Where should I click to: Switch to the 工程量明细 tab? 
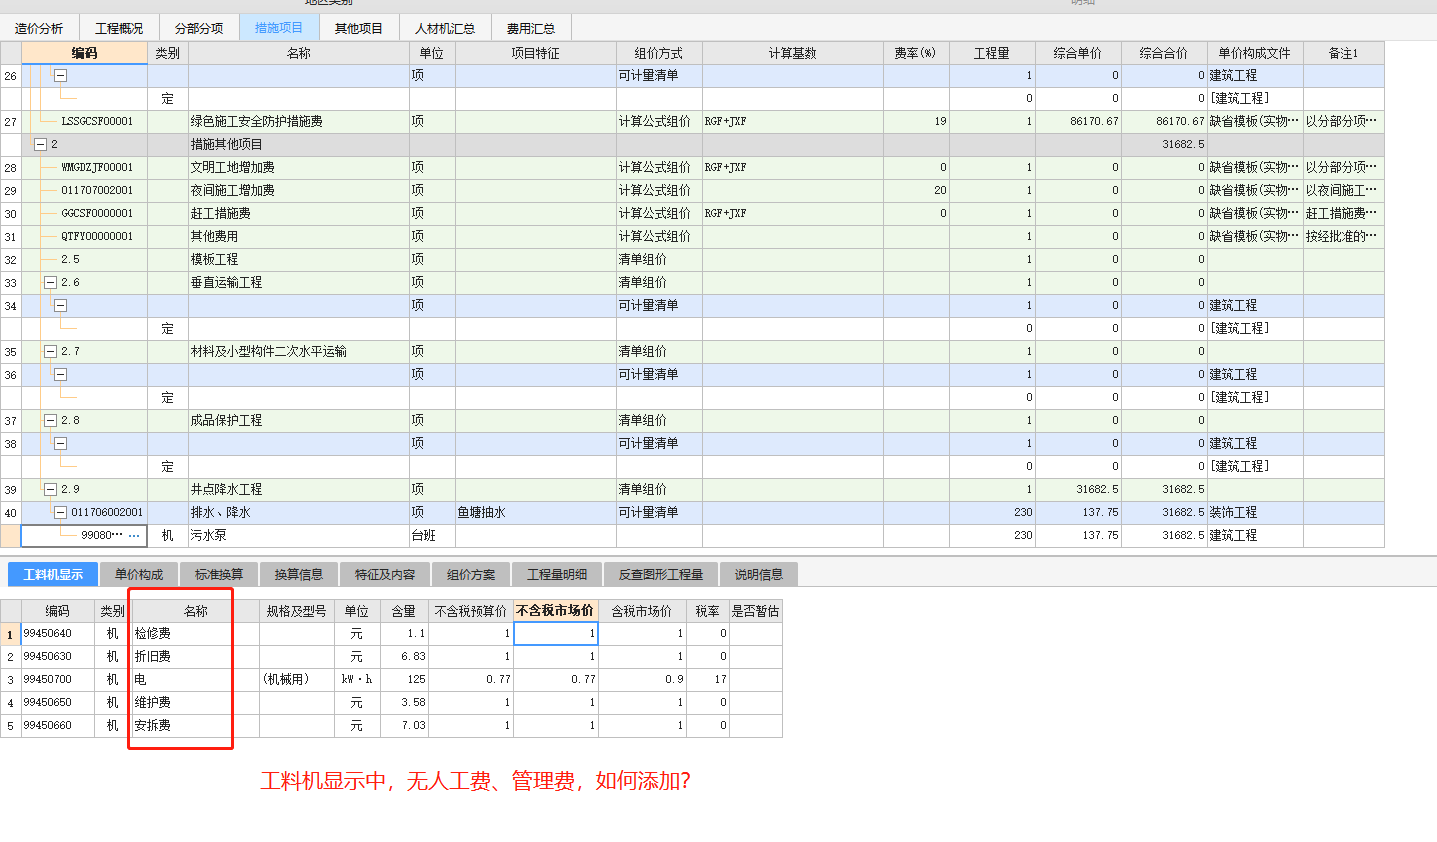(557, 574)
